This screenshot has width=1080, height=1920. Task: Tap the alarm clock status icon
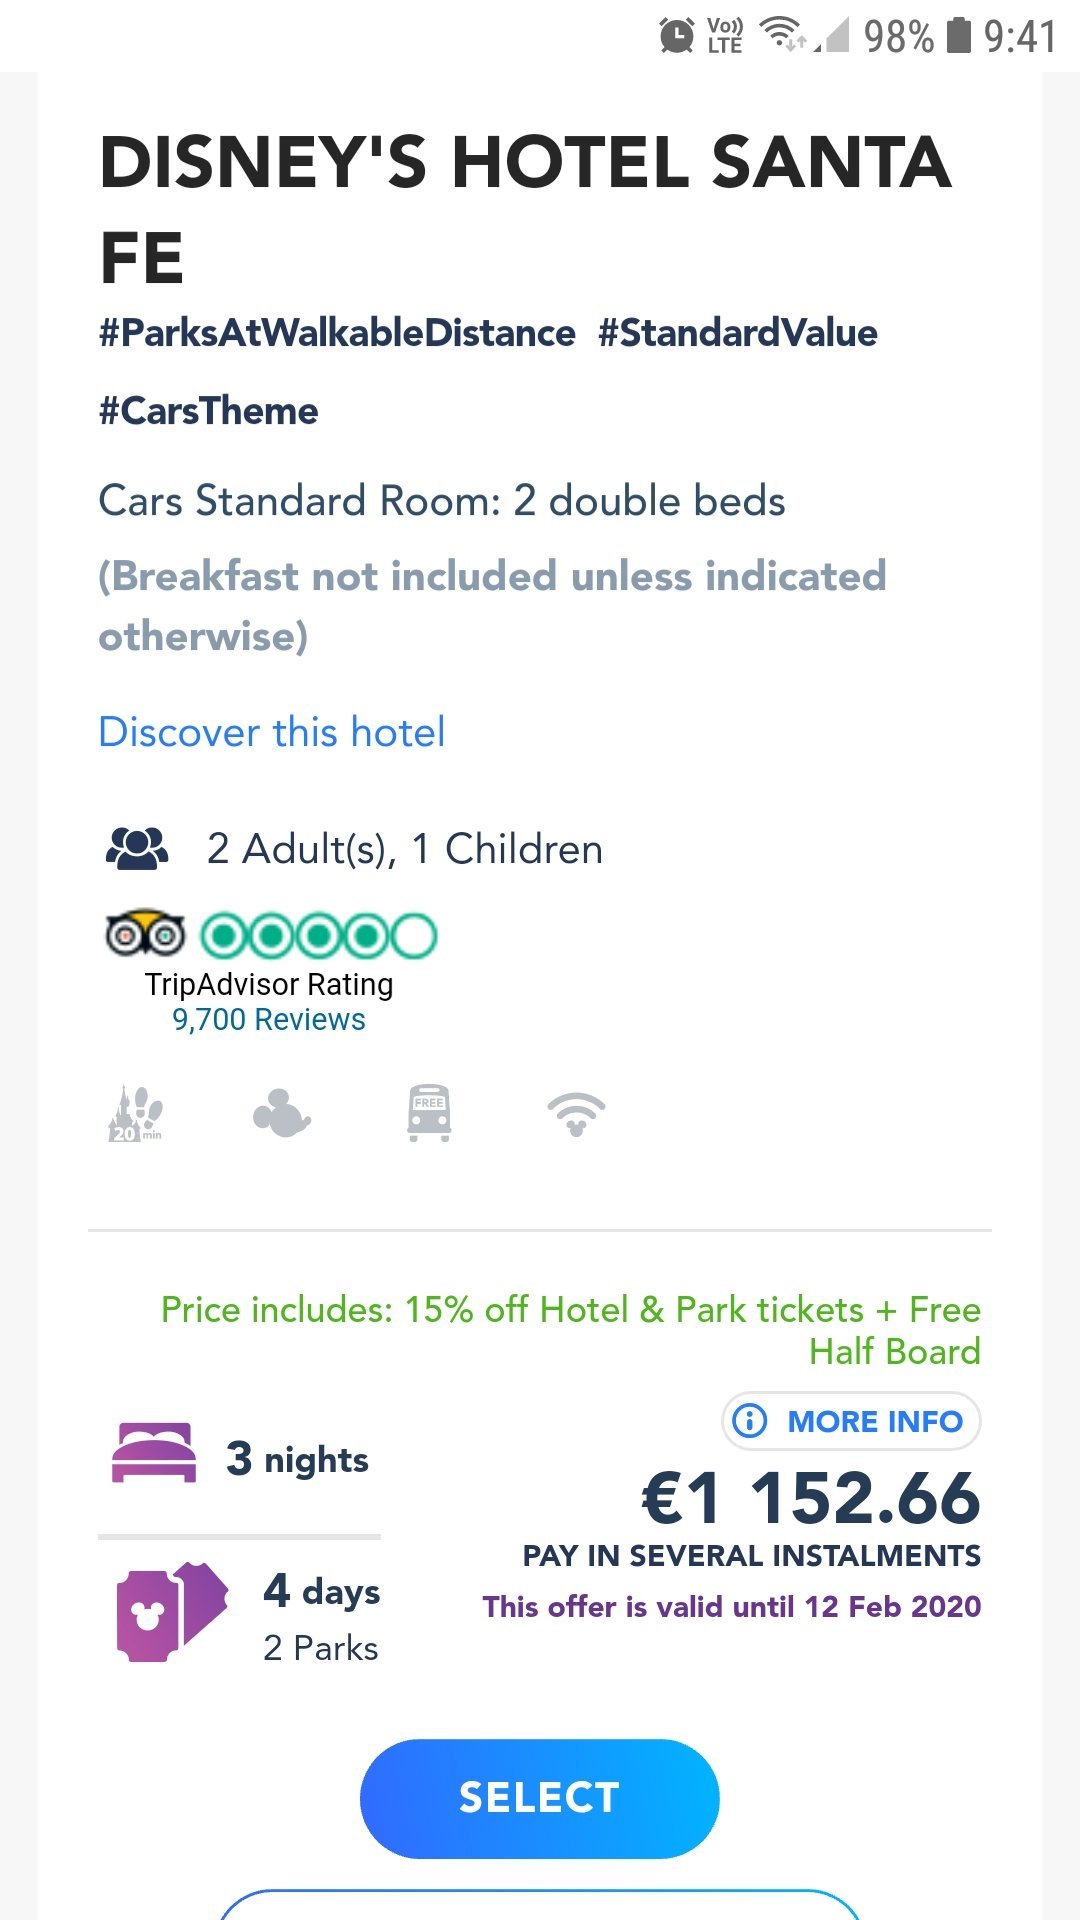[x=677, y=36]
